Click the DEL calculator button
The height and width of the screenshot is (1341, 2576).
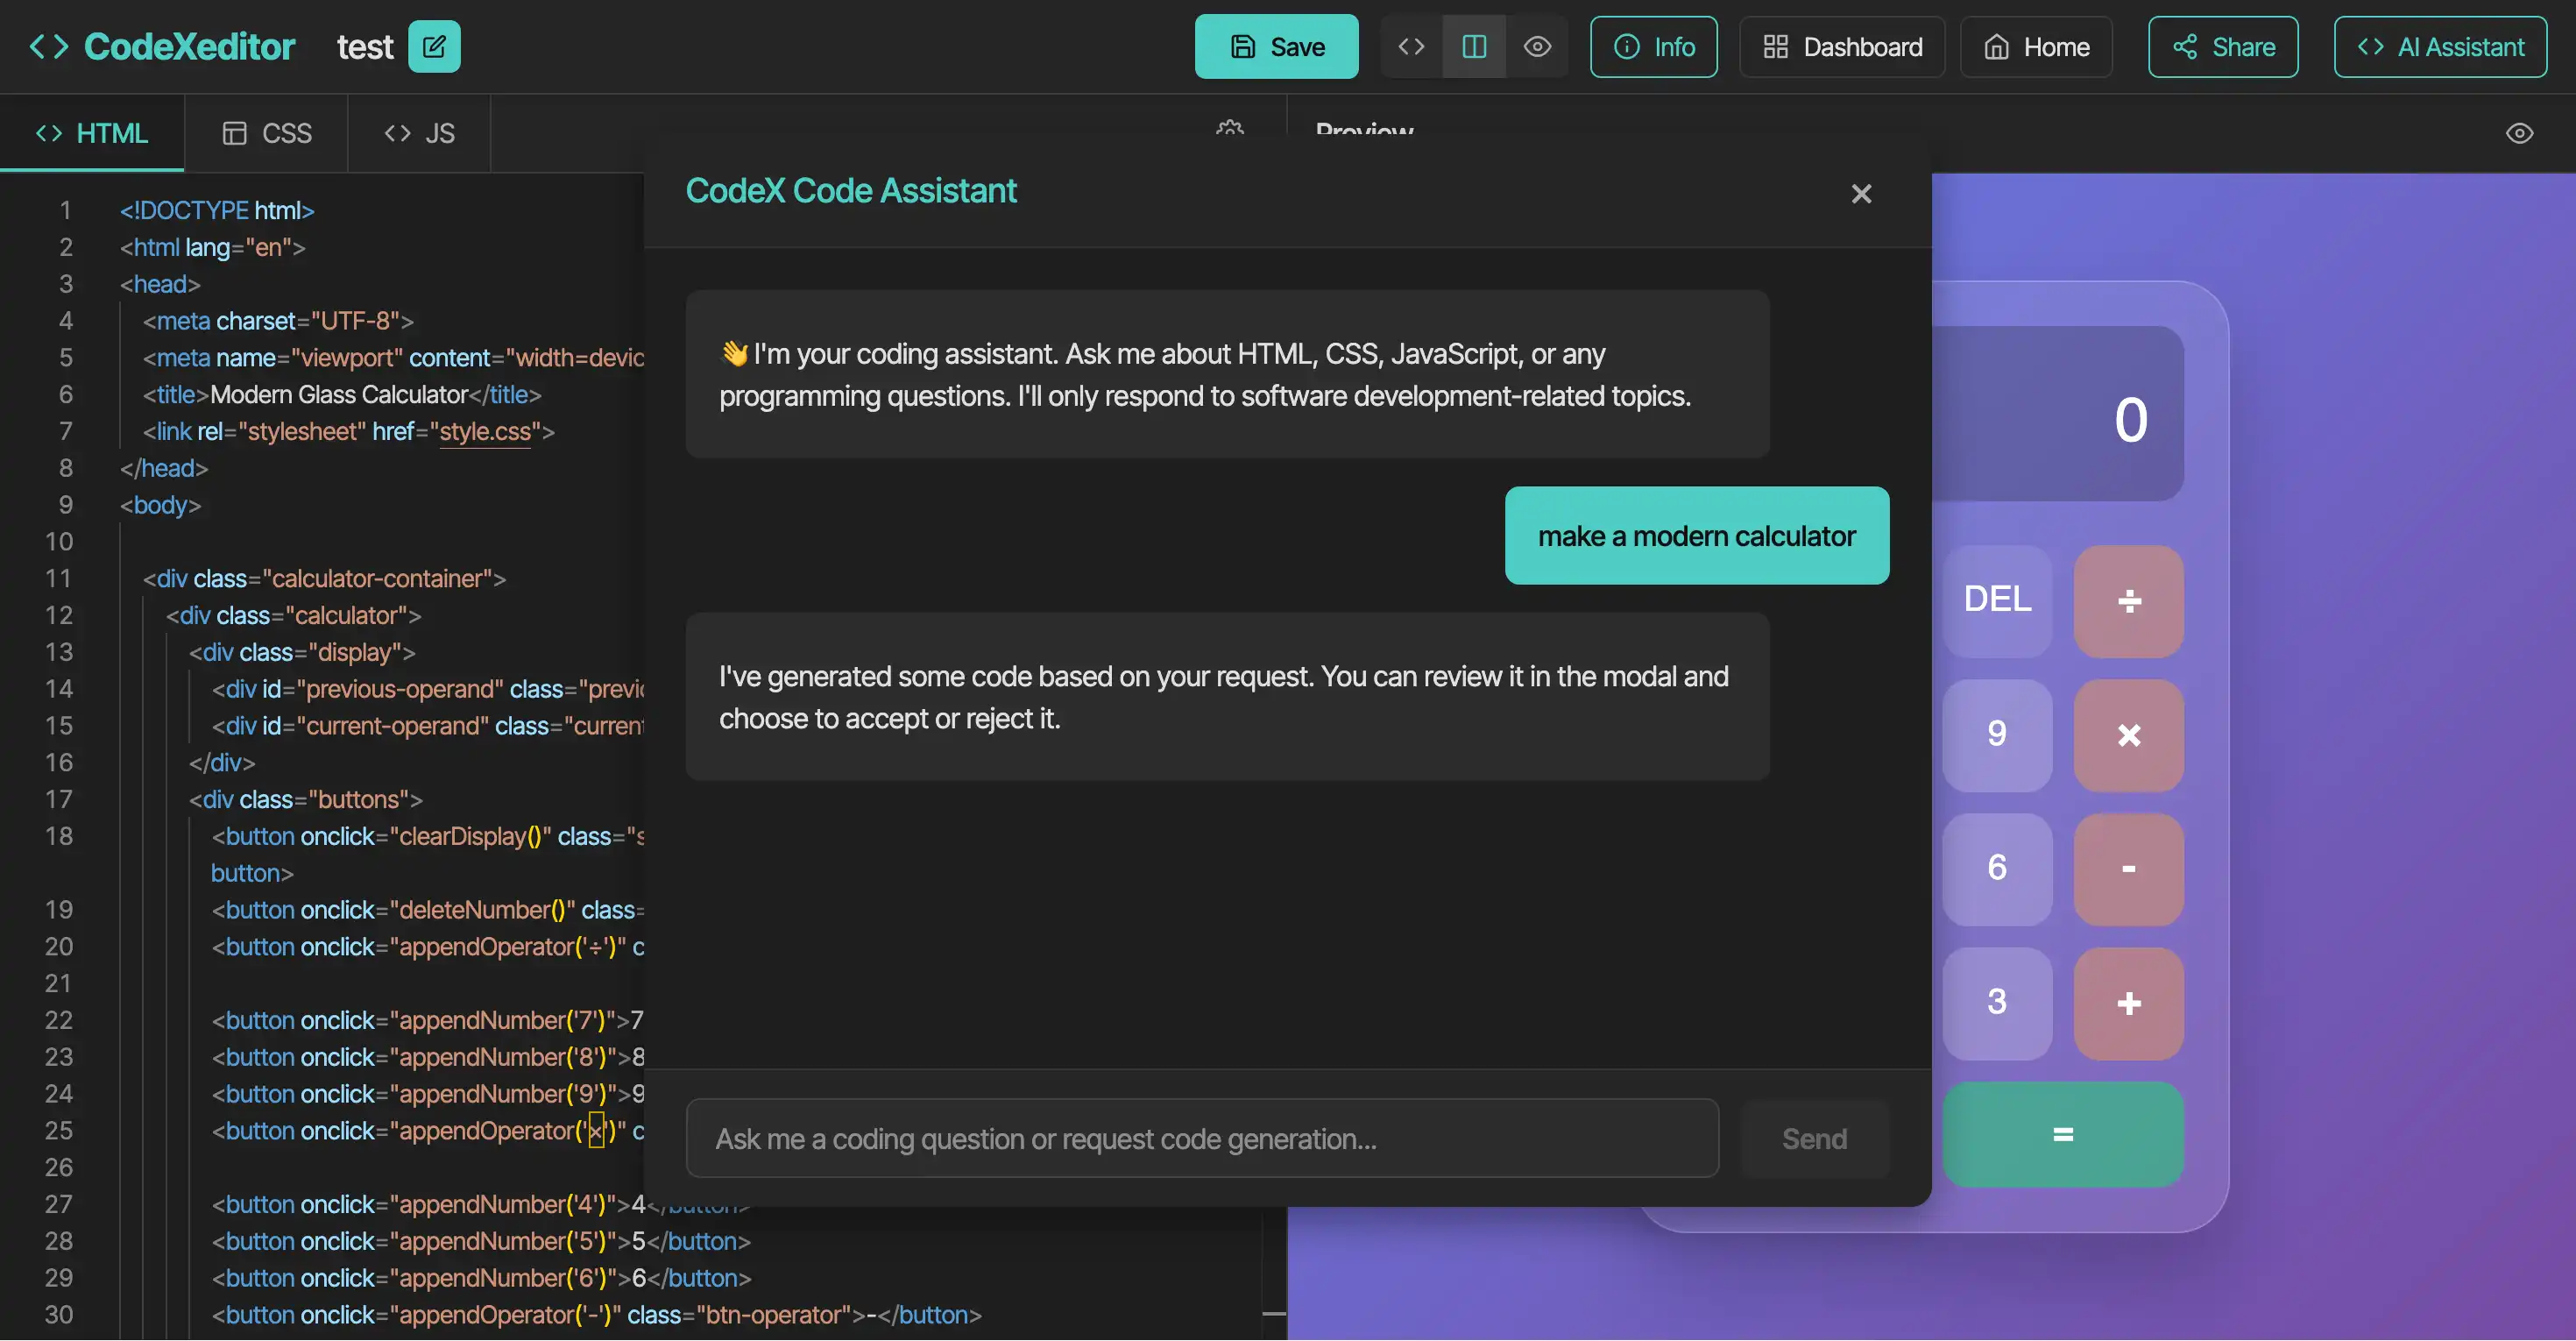tap(1997, 600)
